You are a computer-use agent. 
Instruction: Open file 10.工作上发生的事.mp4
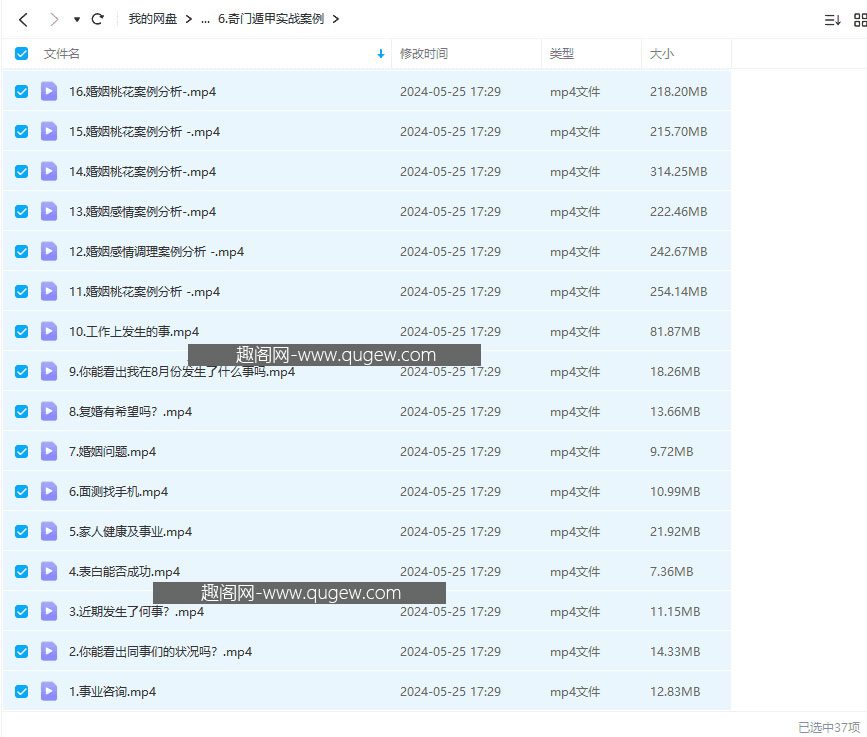[x=134, y=331]
